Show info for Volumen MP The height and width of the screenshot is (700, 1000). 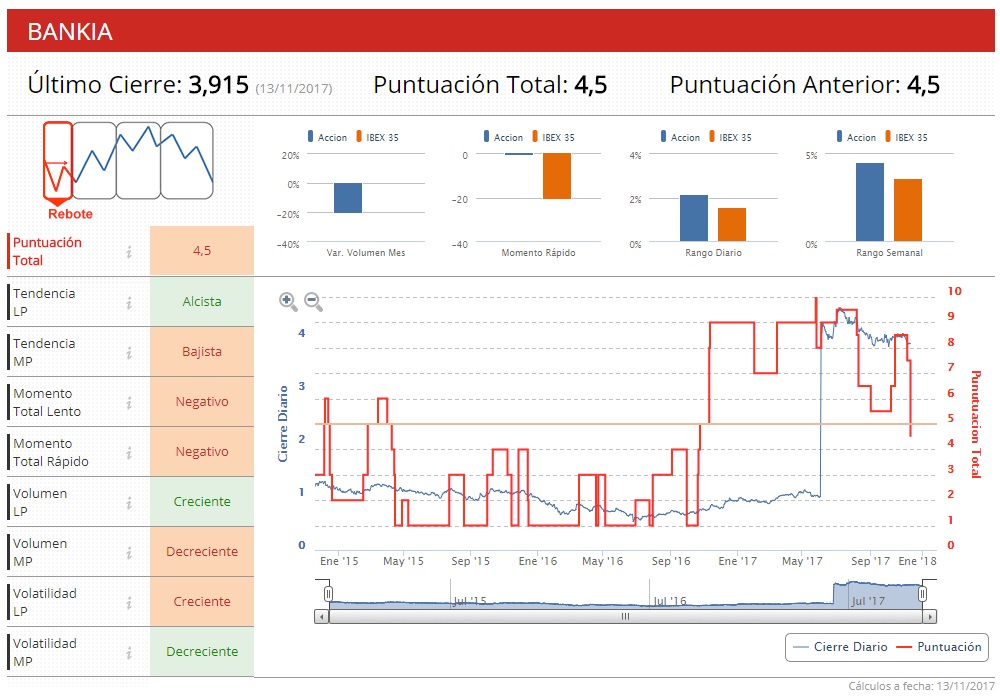tap(129, 552)
